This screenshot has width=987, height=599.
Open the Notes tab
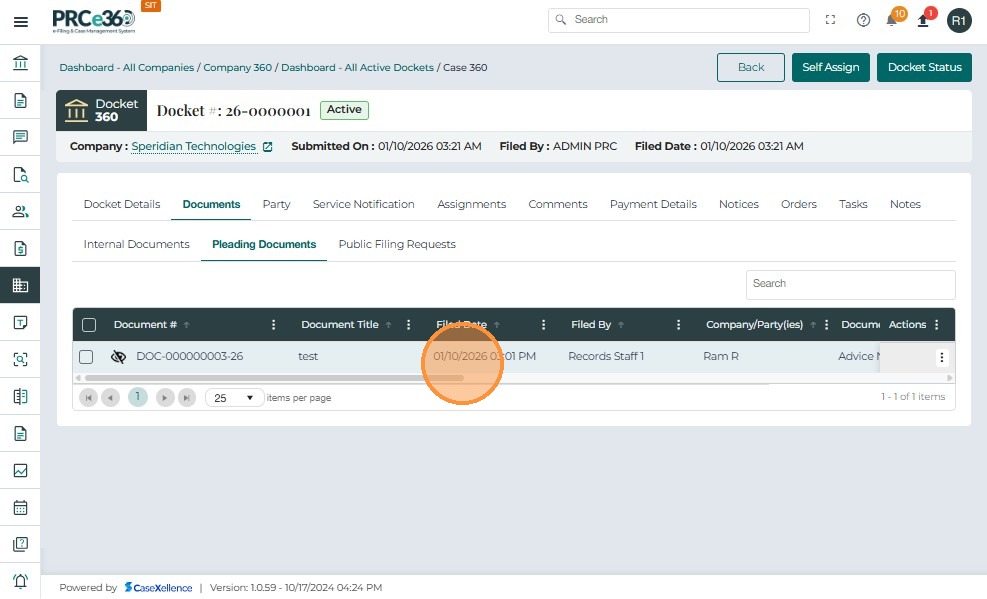pyautogui.click(x=905, y=204)
